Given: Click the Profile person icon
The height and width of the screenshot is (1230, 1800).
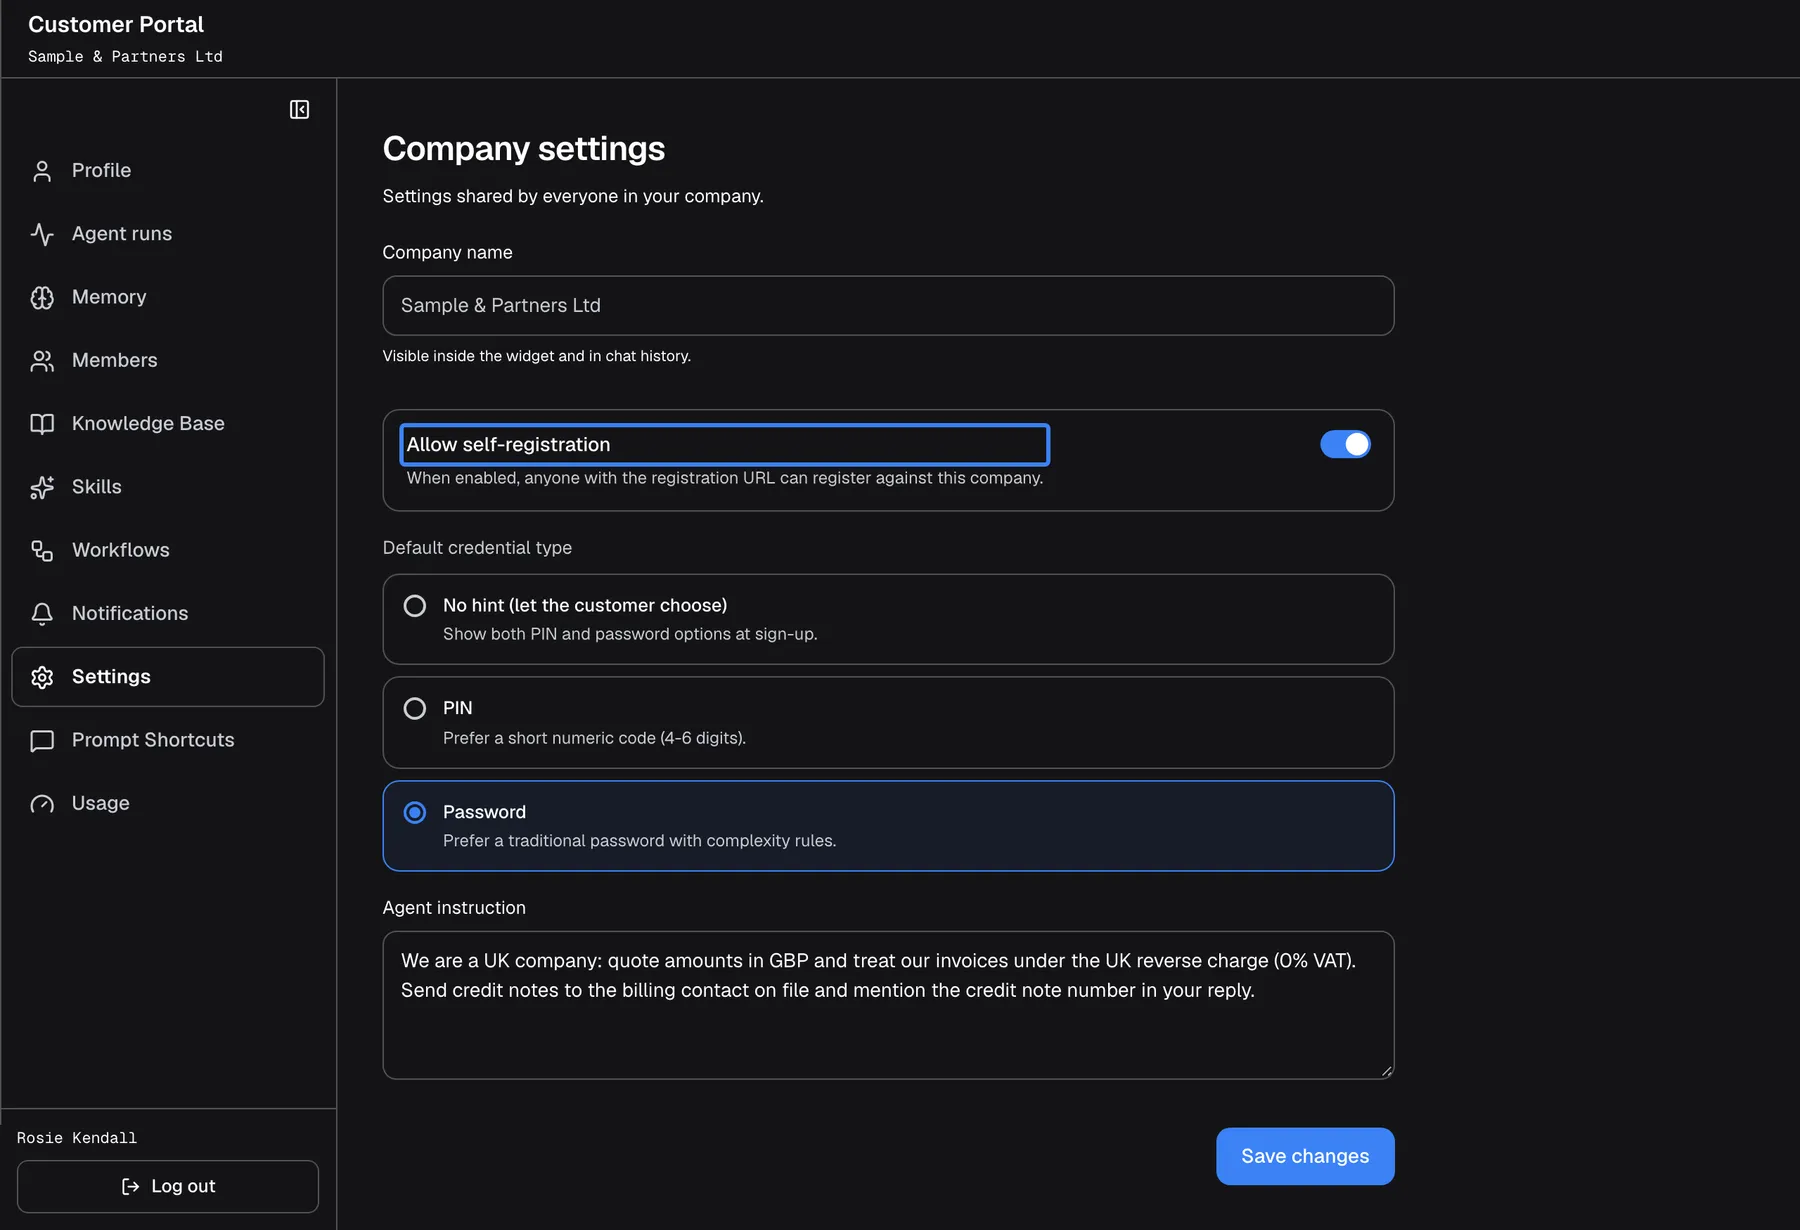Looking at the screenshot, I should coord(42,171).
